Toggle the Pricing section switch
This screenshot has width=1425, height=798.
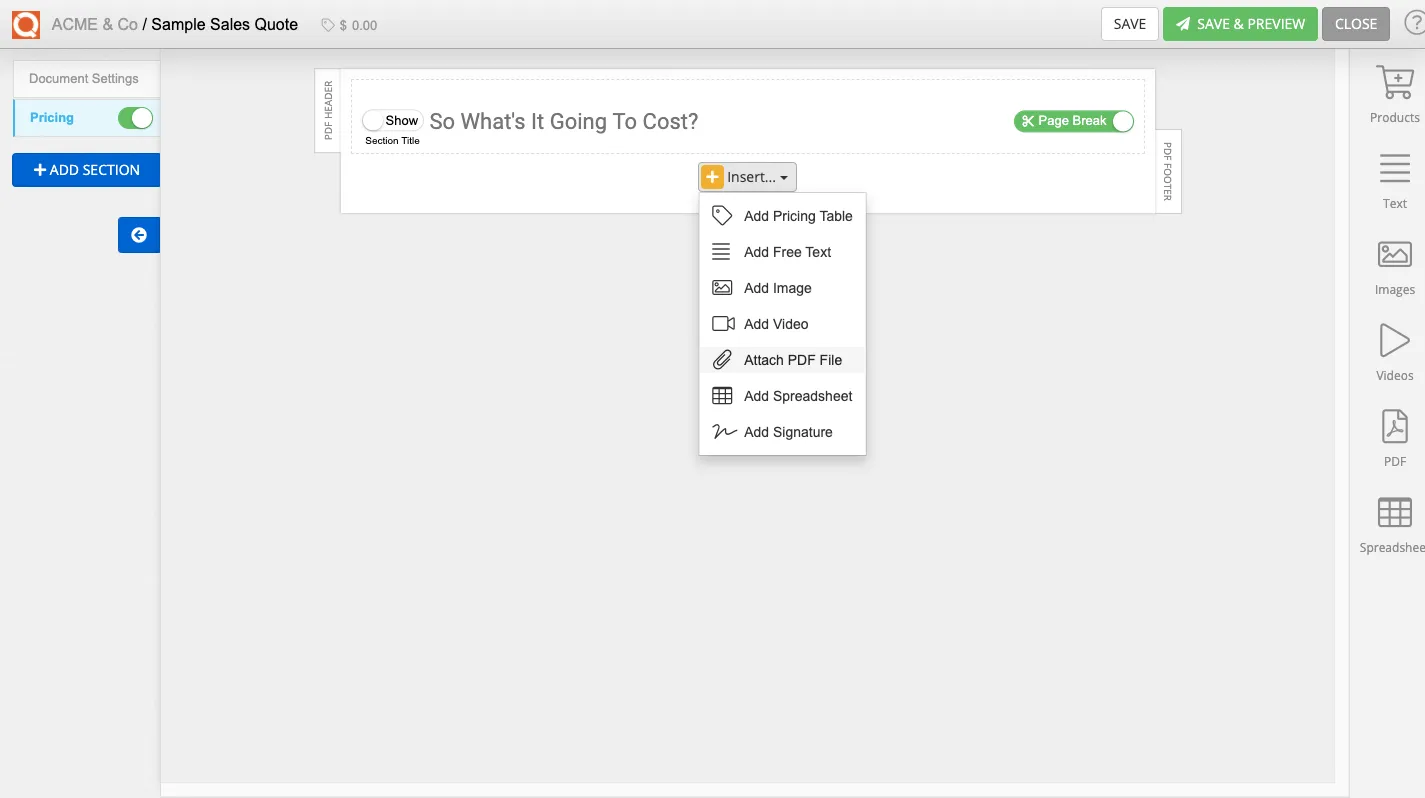point(135,118)
